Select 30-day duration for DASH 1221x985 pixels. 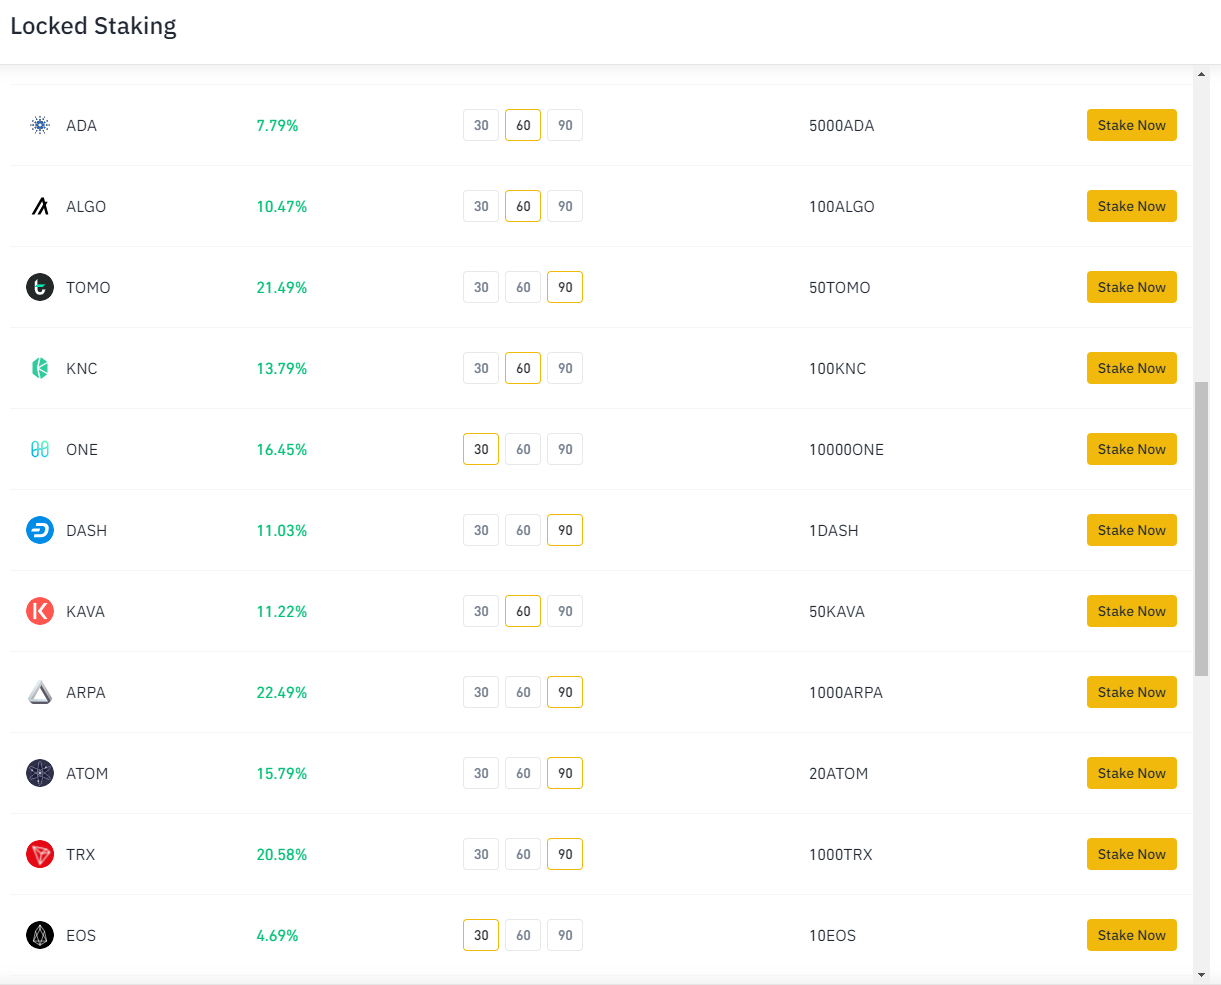pyautogui.click(x=481, y=530)
